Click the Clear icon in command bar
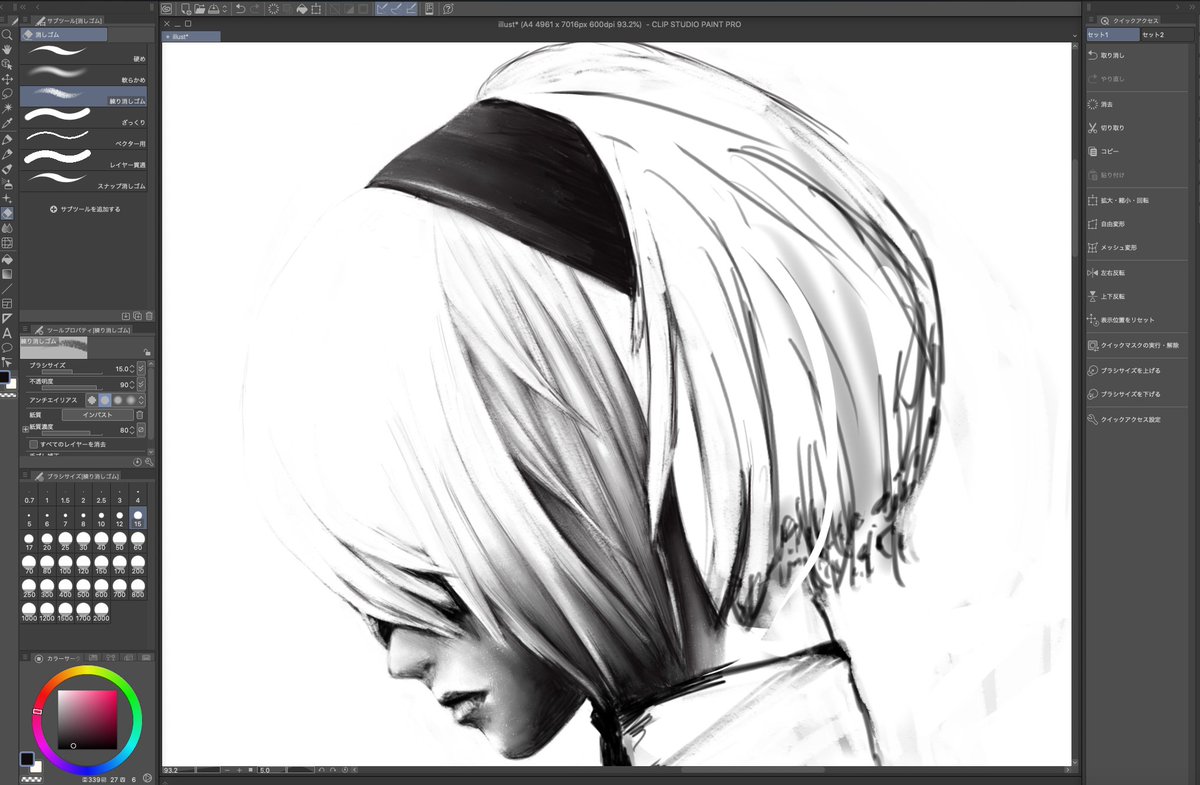The image size is (1200, 785). [273, 9]
